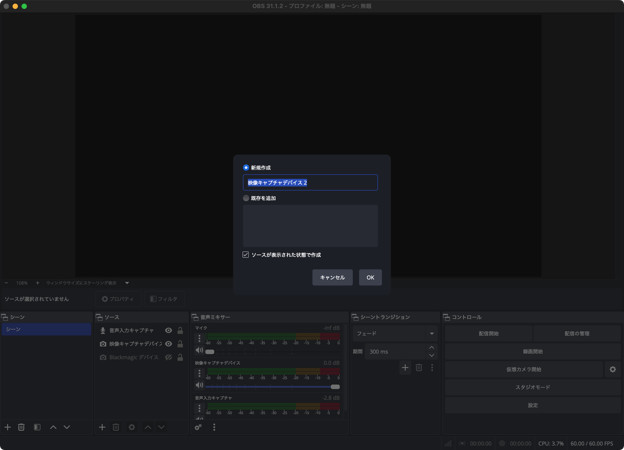Open preview scaling dropdown arrow
This screenshot has height=450, width=624.
(x=127, y=283)
